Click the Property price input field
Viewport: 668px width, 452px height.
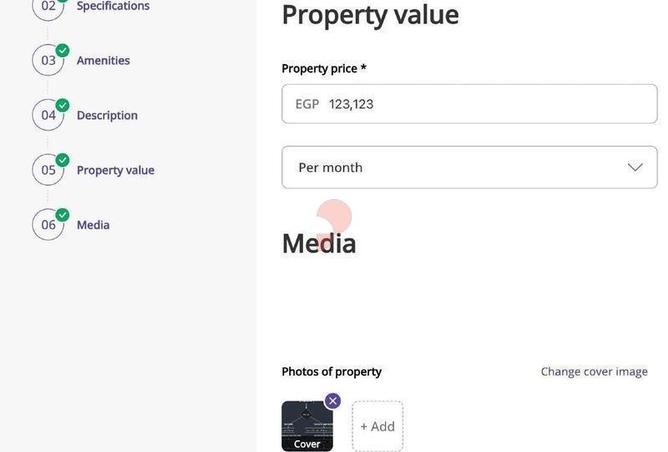click(x=480, y=104)
